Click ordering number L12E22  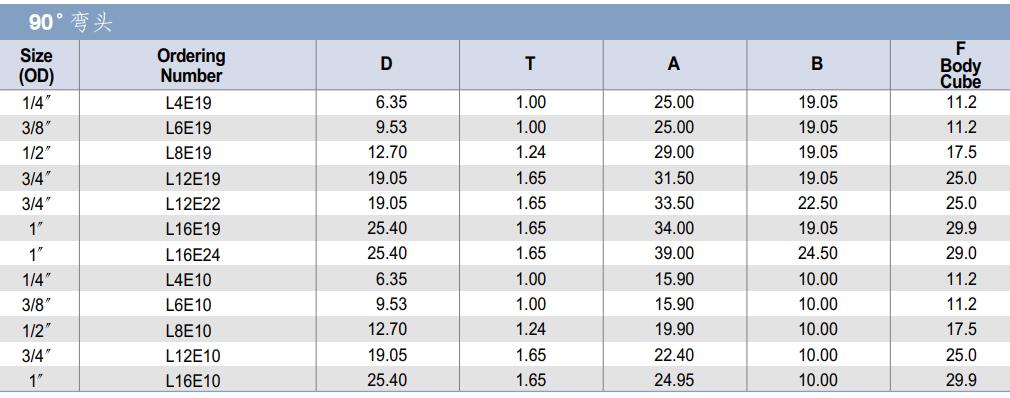(x=193, y=204)
